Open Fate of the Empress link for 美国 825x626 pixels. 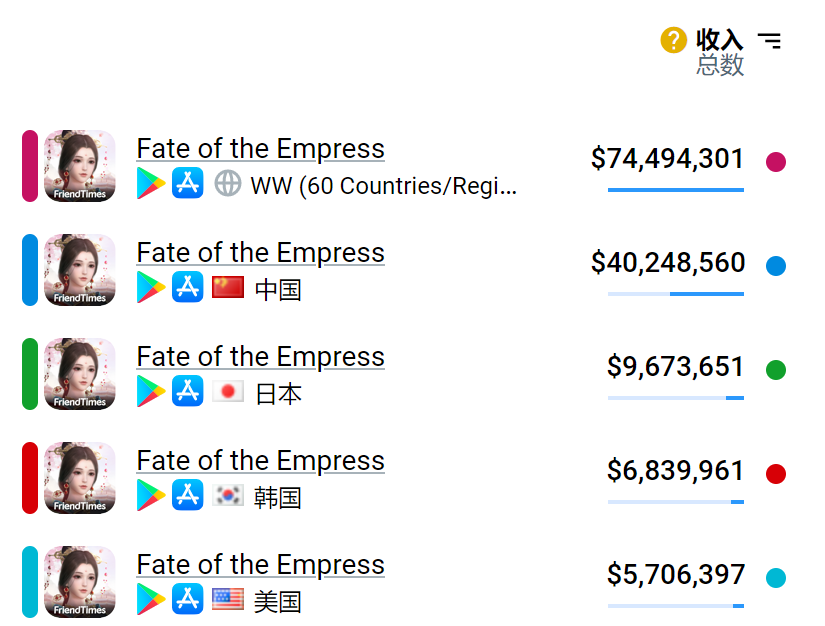tap(260, 565)
